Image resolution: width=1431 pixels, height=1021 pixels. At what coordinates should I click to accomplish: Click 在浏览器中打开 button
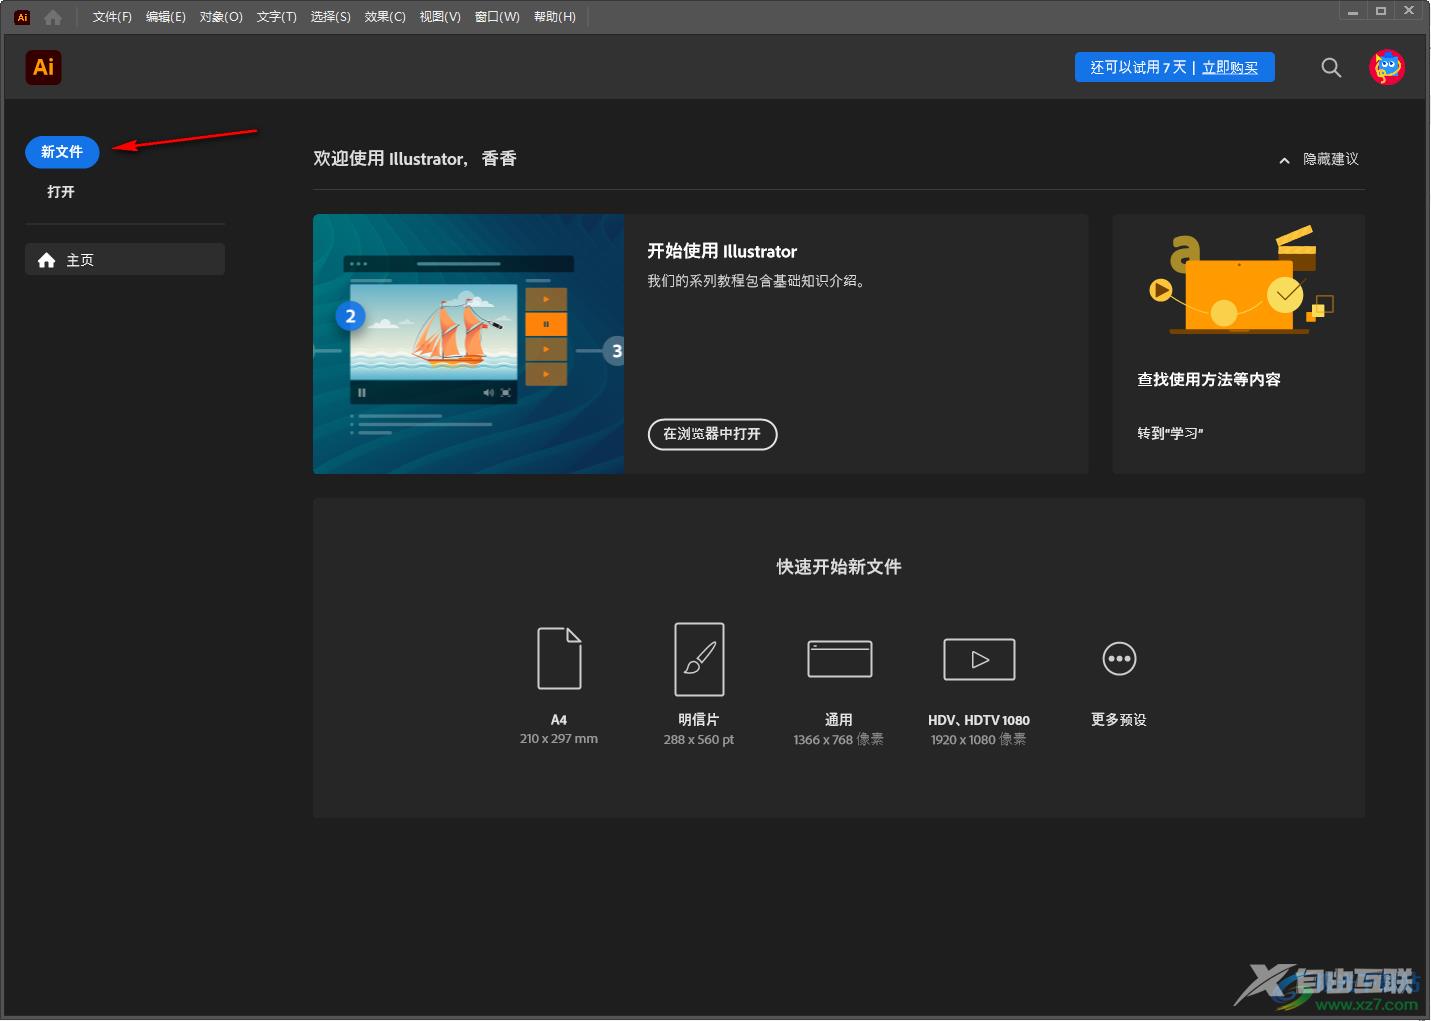tap(712, 434)
